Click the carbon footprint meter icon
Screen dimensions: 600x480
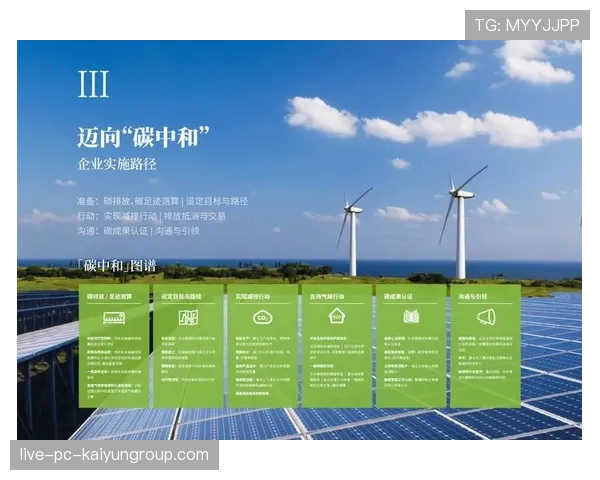[114, 318]
